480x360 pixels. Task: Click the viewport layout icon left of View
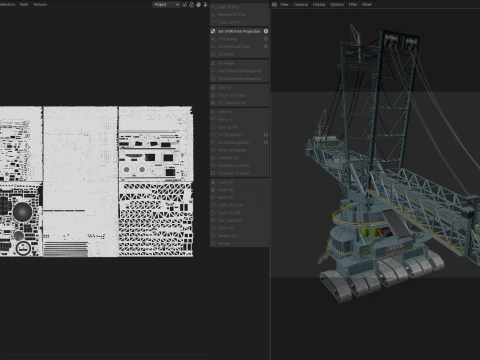coord(274,4)
